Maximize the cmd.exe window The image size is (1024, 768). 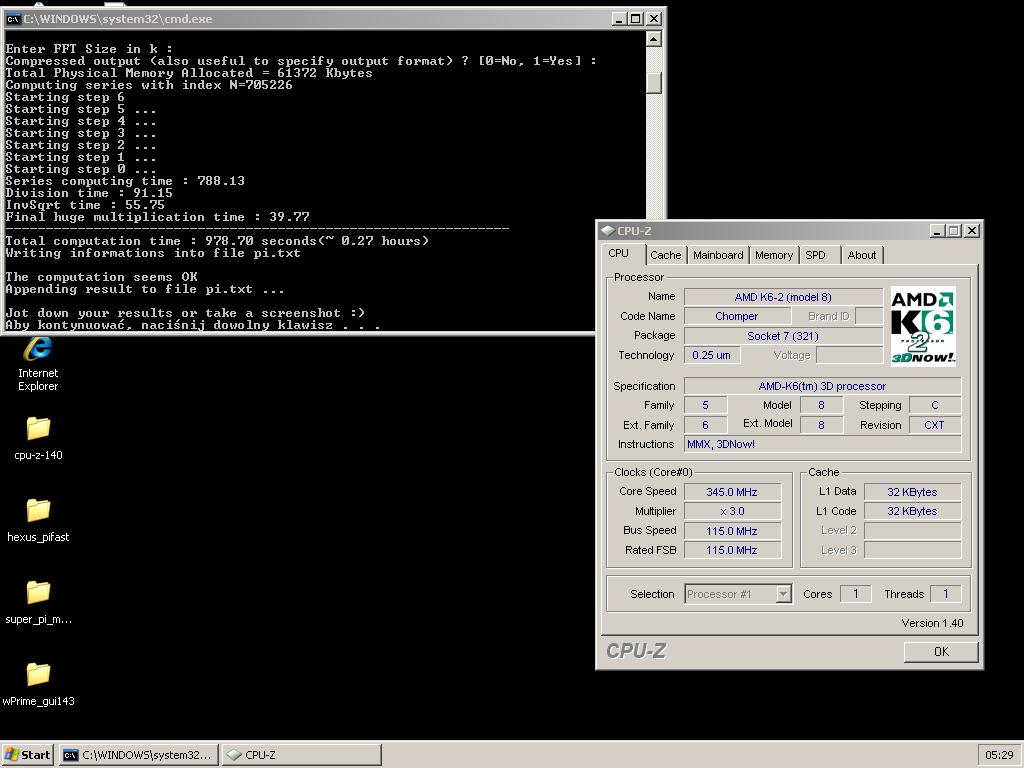(x=635, y=19)
